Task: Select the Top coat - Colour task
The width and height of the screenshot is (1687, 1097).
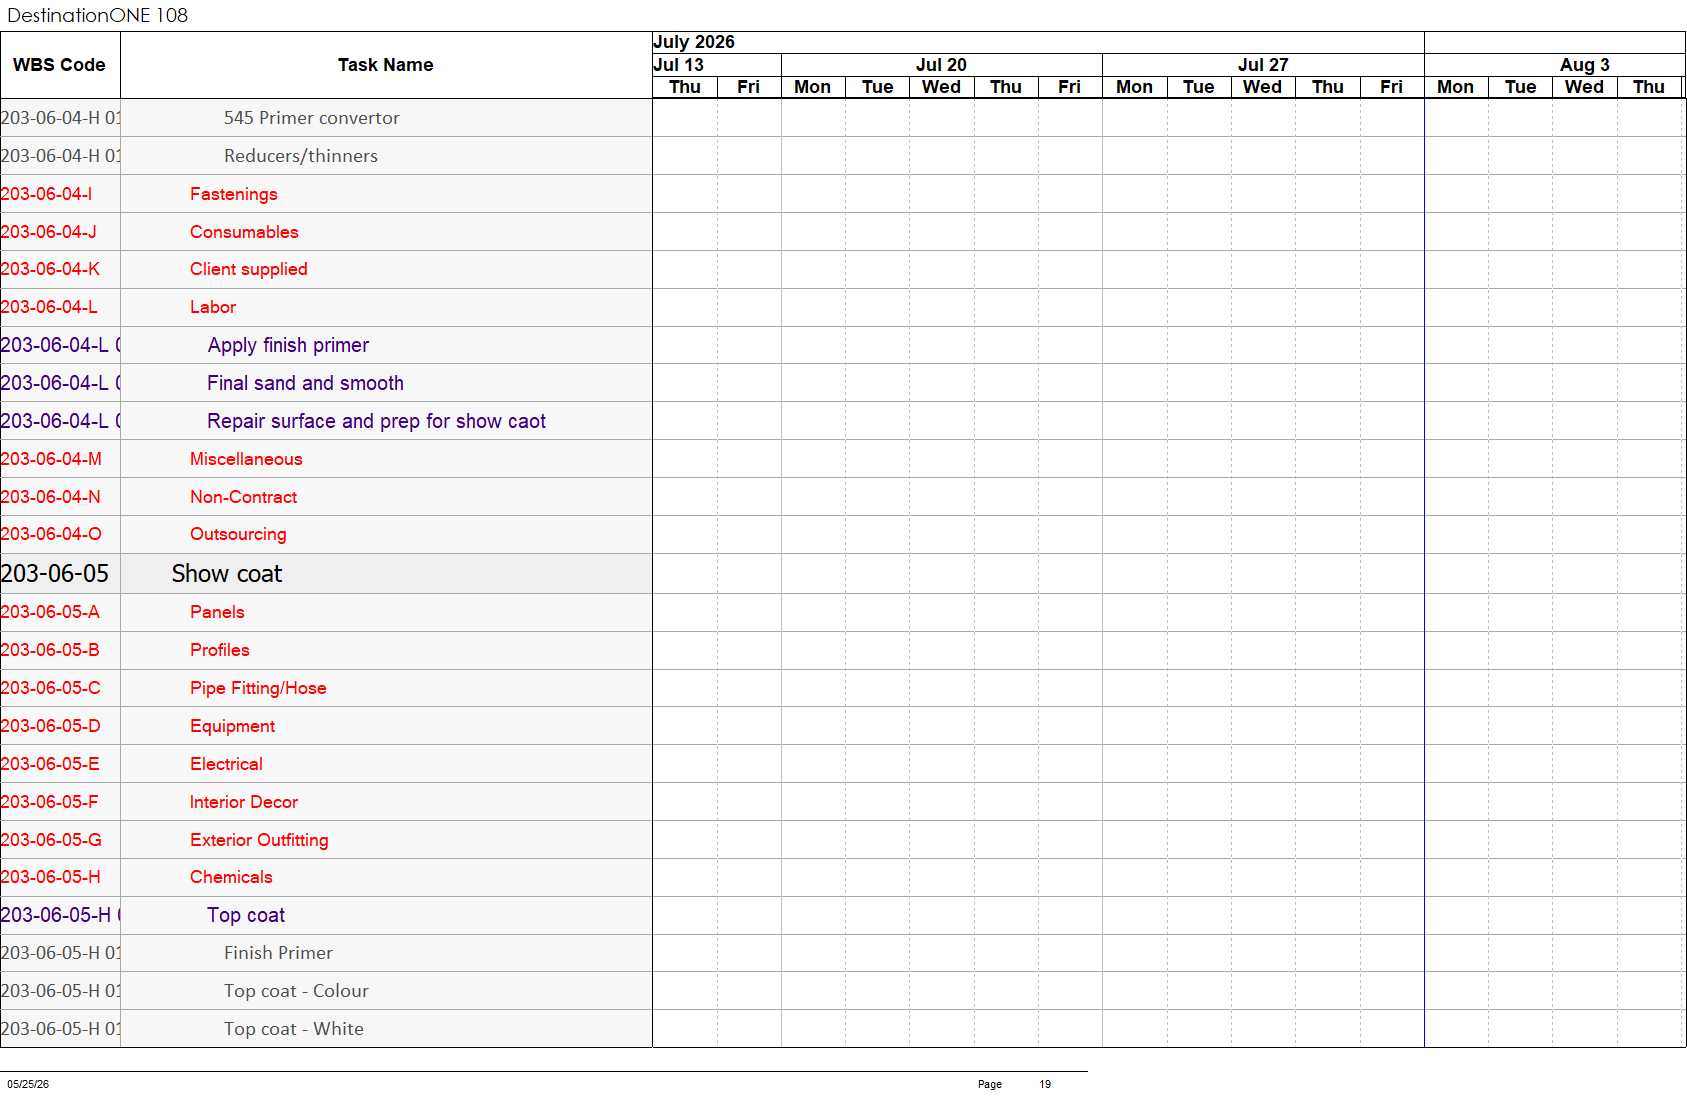Action: coord(296,991)
